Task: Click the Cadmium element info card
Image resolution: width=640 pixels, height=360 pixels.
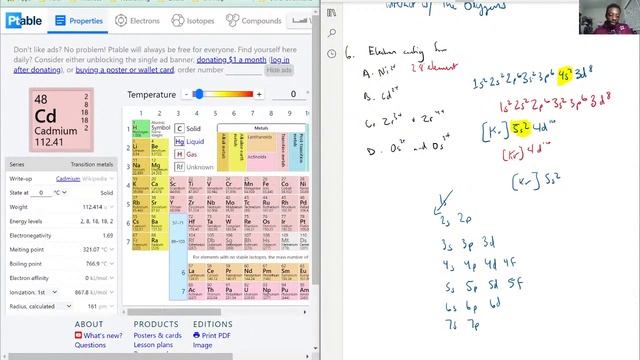Action: tap(61, 120)
